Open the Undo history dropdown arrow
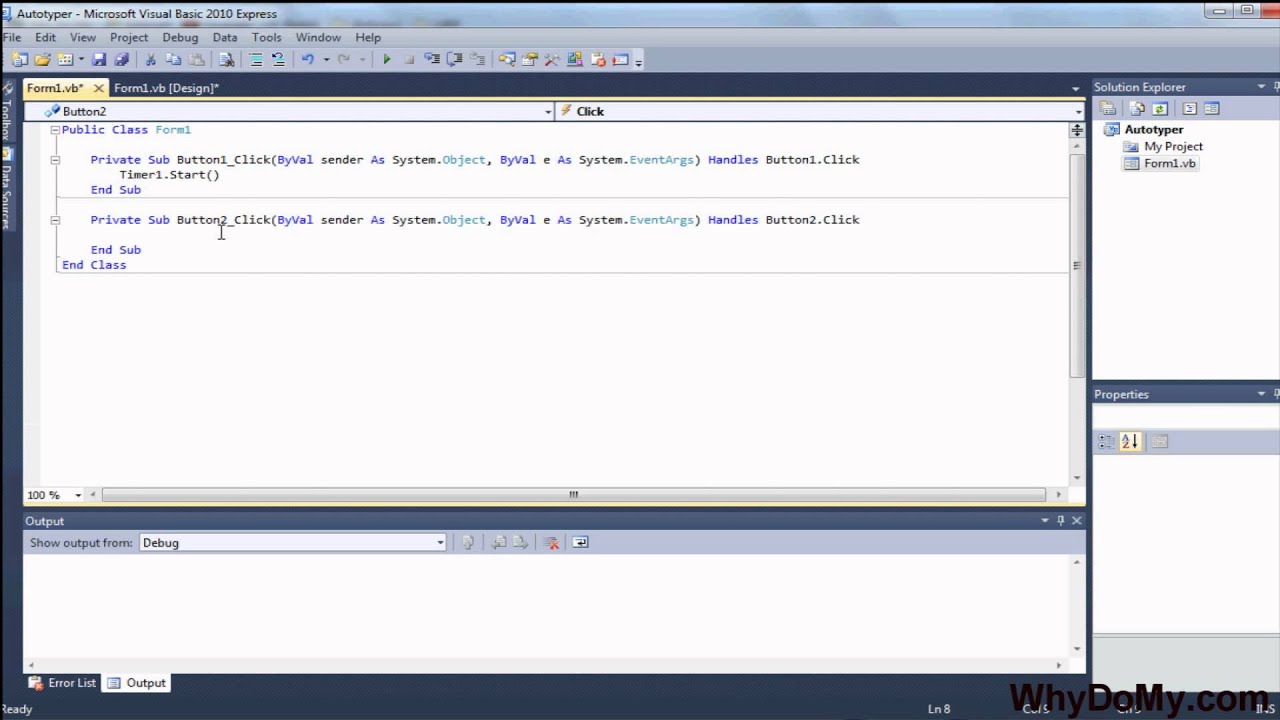Image resolution: width=1280 pixels, height=720 pixels. click(x=326, y=60)
